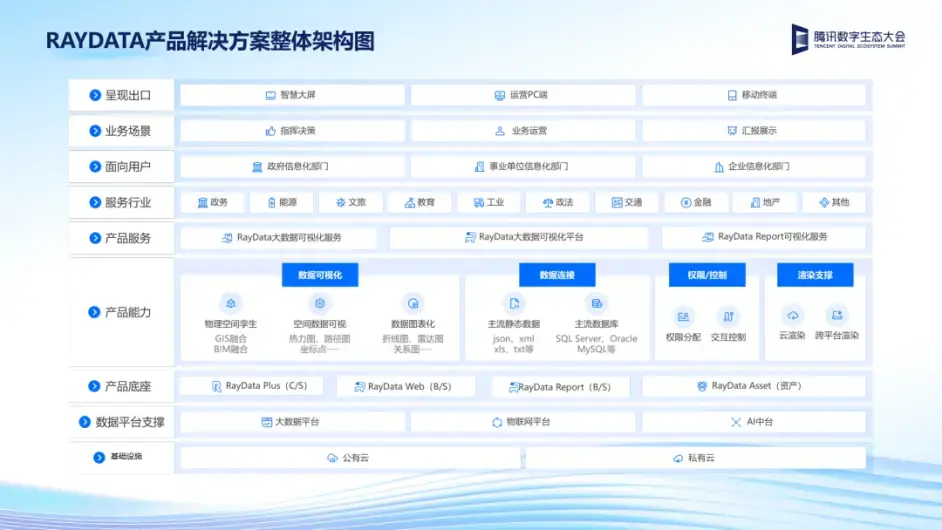Viewport: 942px width, 530px height.
Task: Click the slide title RAYDATA产品解决方案整体架构图
Action: click(x=210, y=41)
